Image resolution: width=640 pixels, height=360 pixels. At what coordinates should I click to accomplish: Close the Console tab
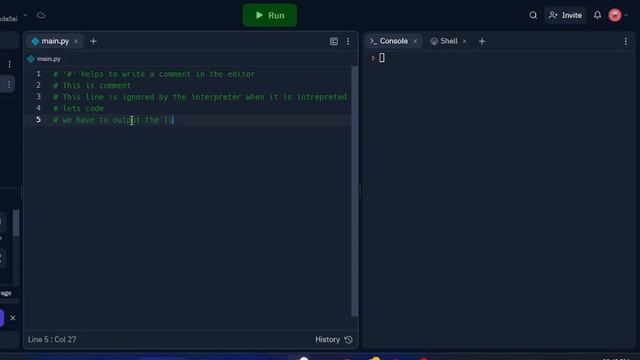tap(415, 42)
